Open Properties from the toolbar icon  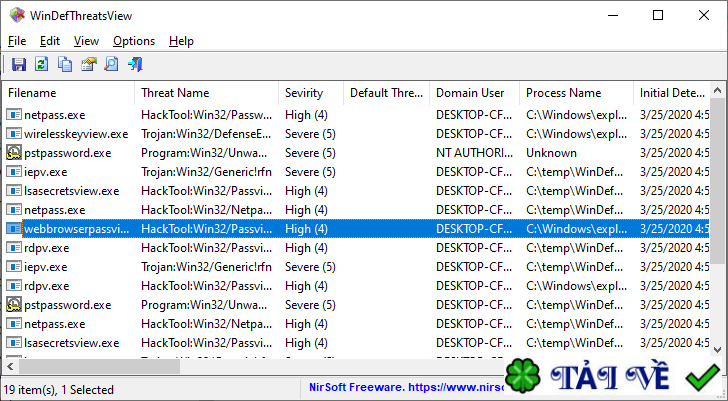pyautogui.click(x=88, y=64)
